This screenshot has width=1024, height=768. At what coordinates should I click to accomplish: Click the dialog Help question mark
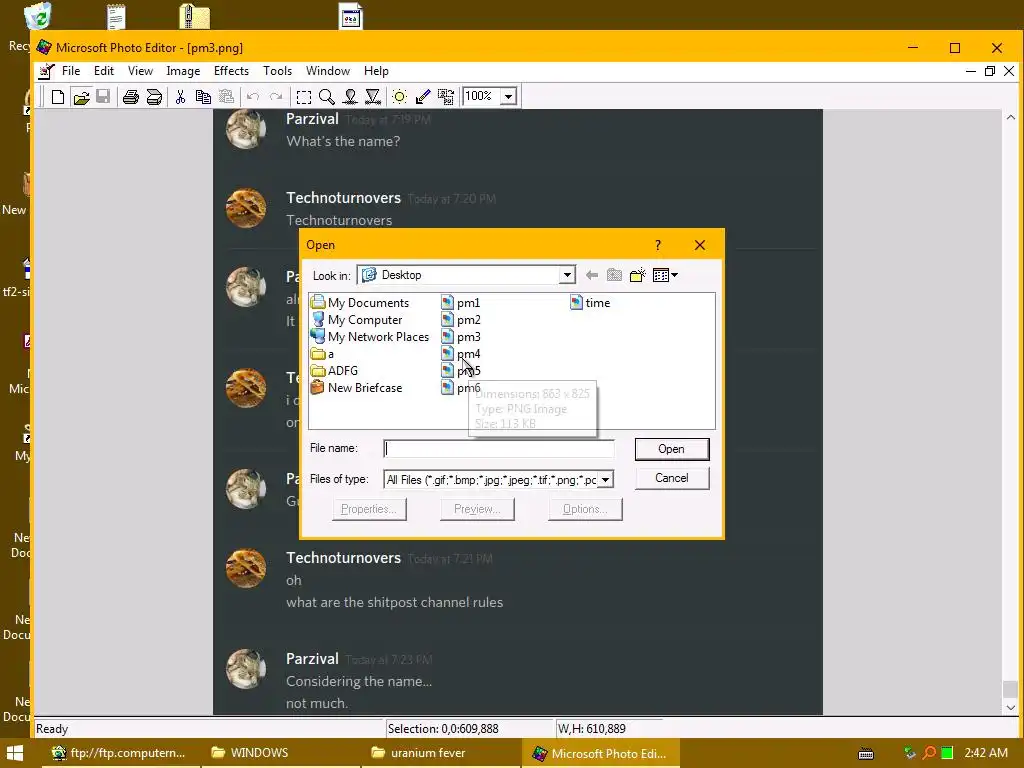pos(658,245)
